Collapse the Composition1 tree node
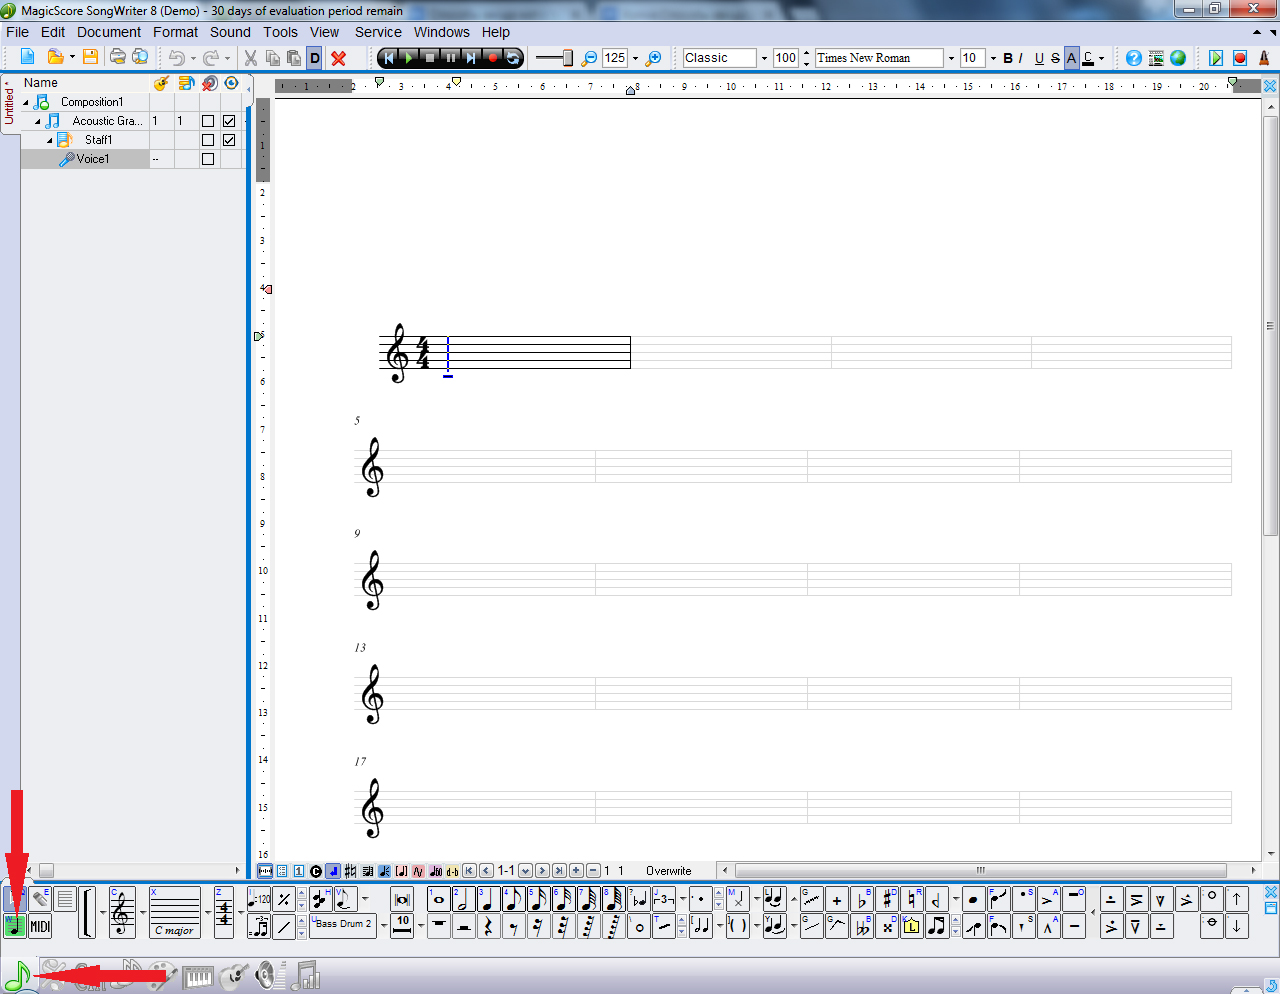This screenshot has height=994, width=1280. pyautogui.click(x=27, y=102)
